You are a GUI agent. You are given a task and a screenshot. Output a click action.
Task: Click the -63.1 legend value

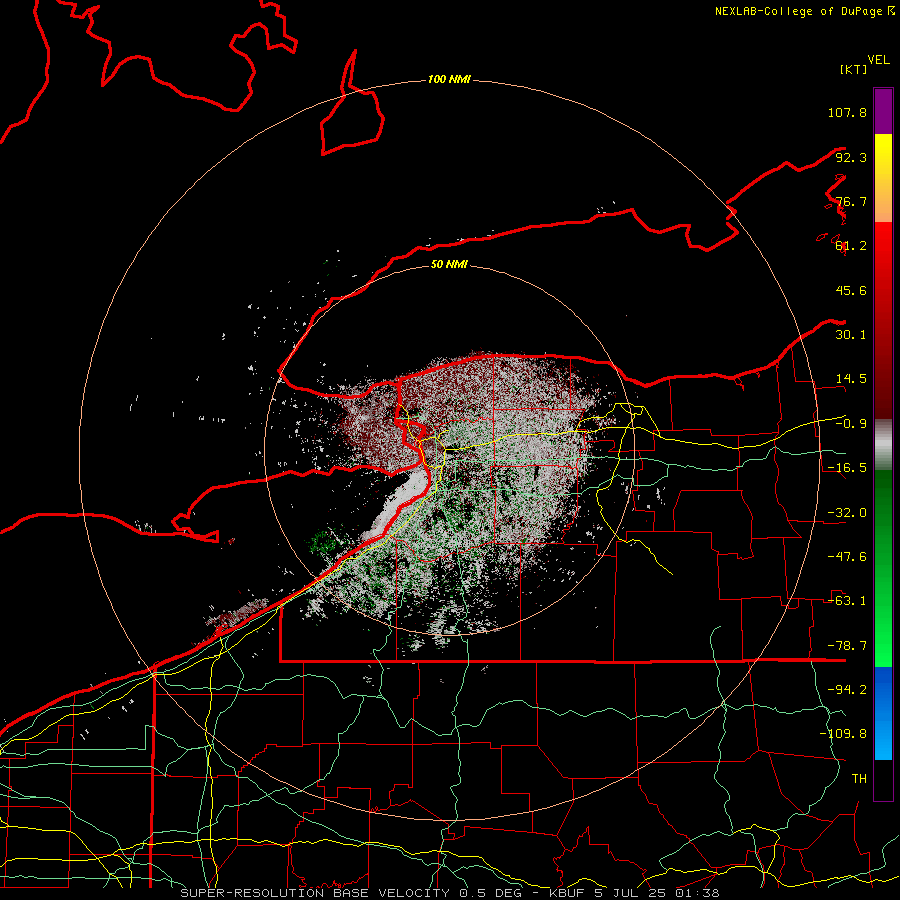[847, 601]
